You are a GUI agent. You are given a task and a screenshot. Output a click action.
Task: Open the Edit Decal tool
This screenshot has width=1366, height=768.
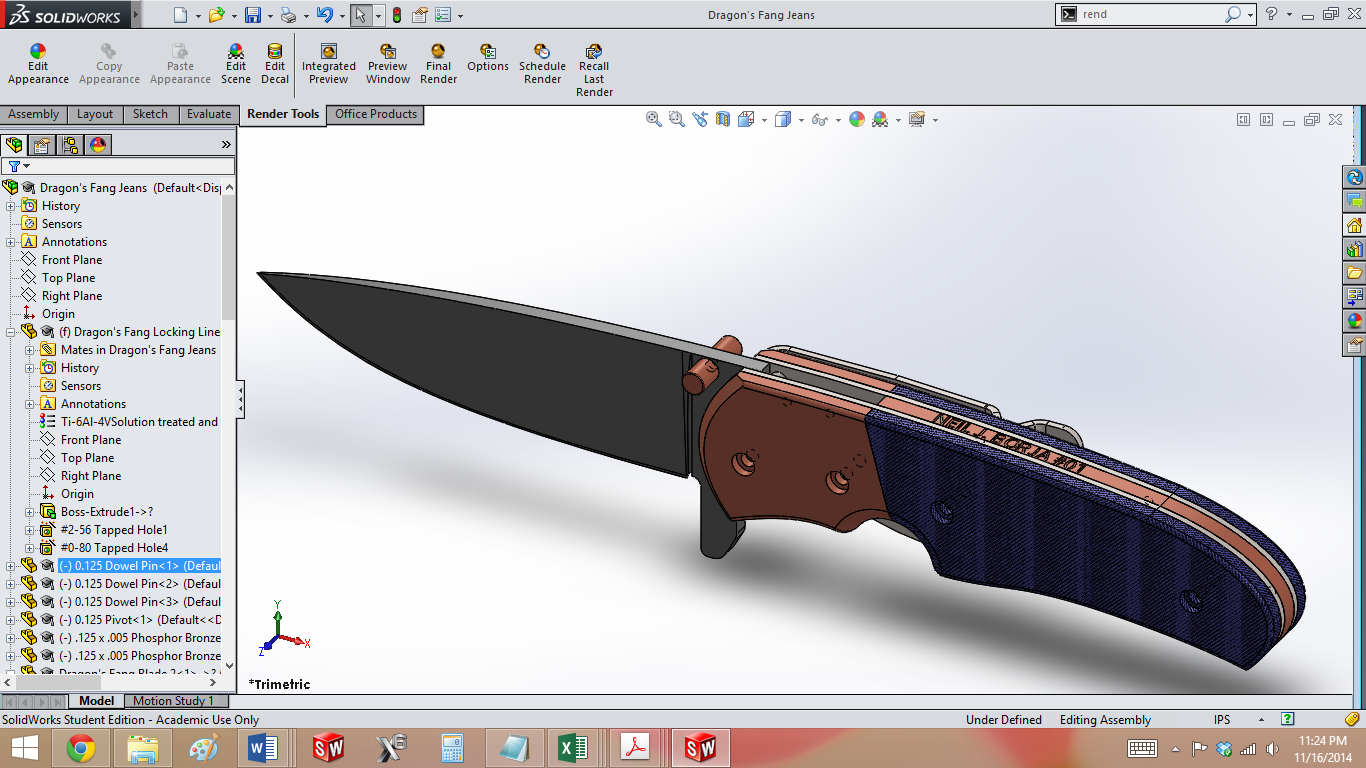tap(275, 65)
